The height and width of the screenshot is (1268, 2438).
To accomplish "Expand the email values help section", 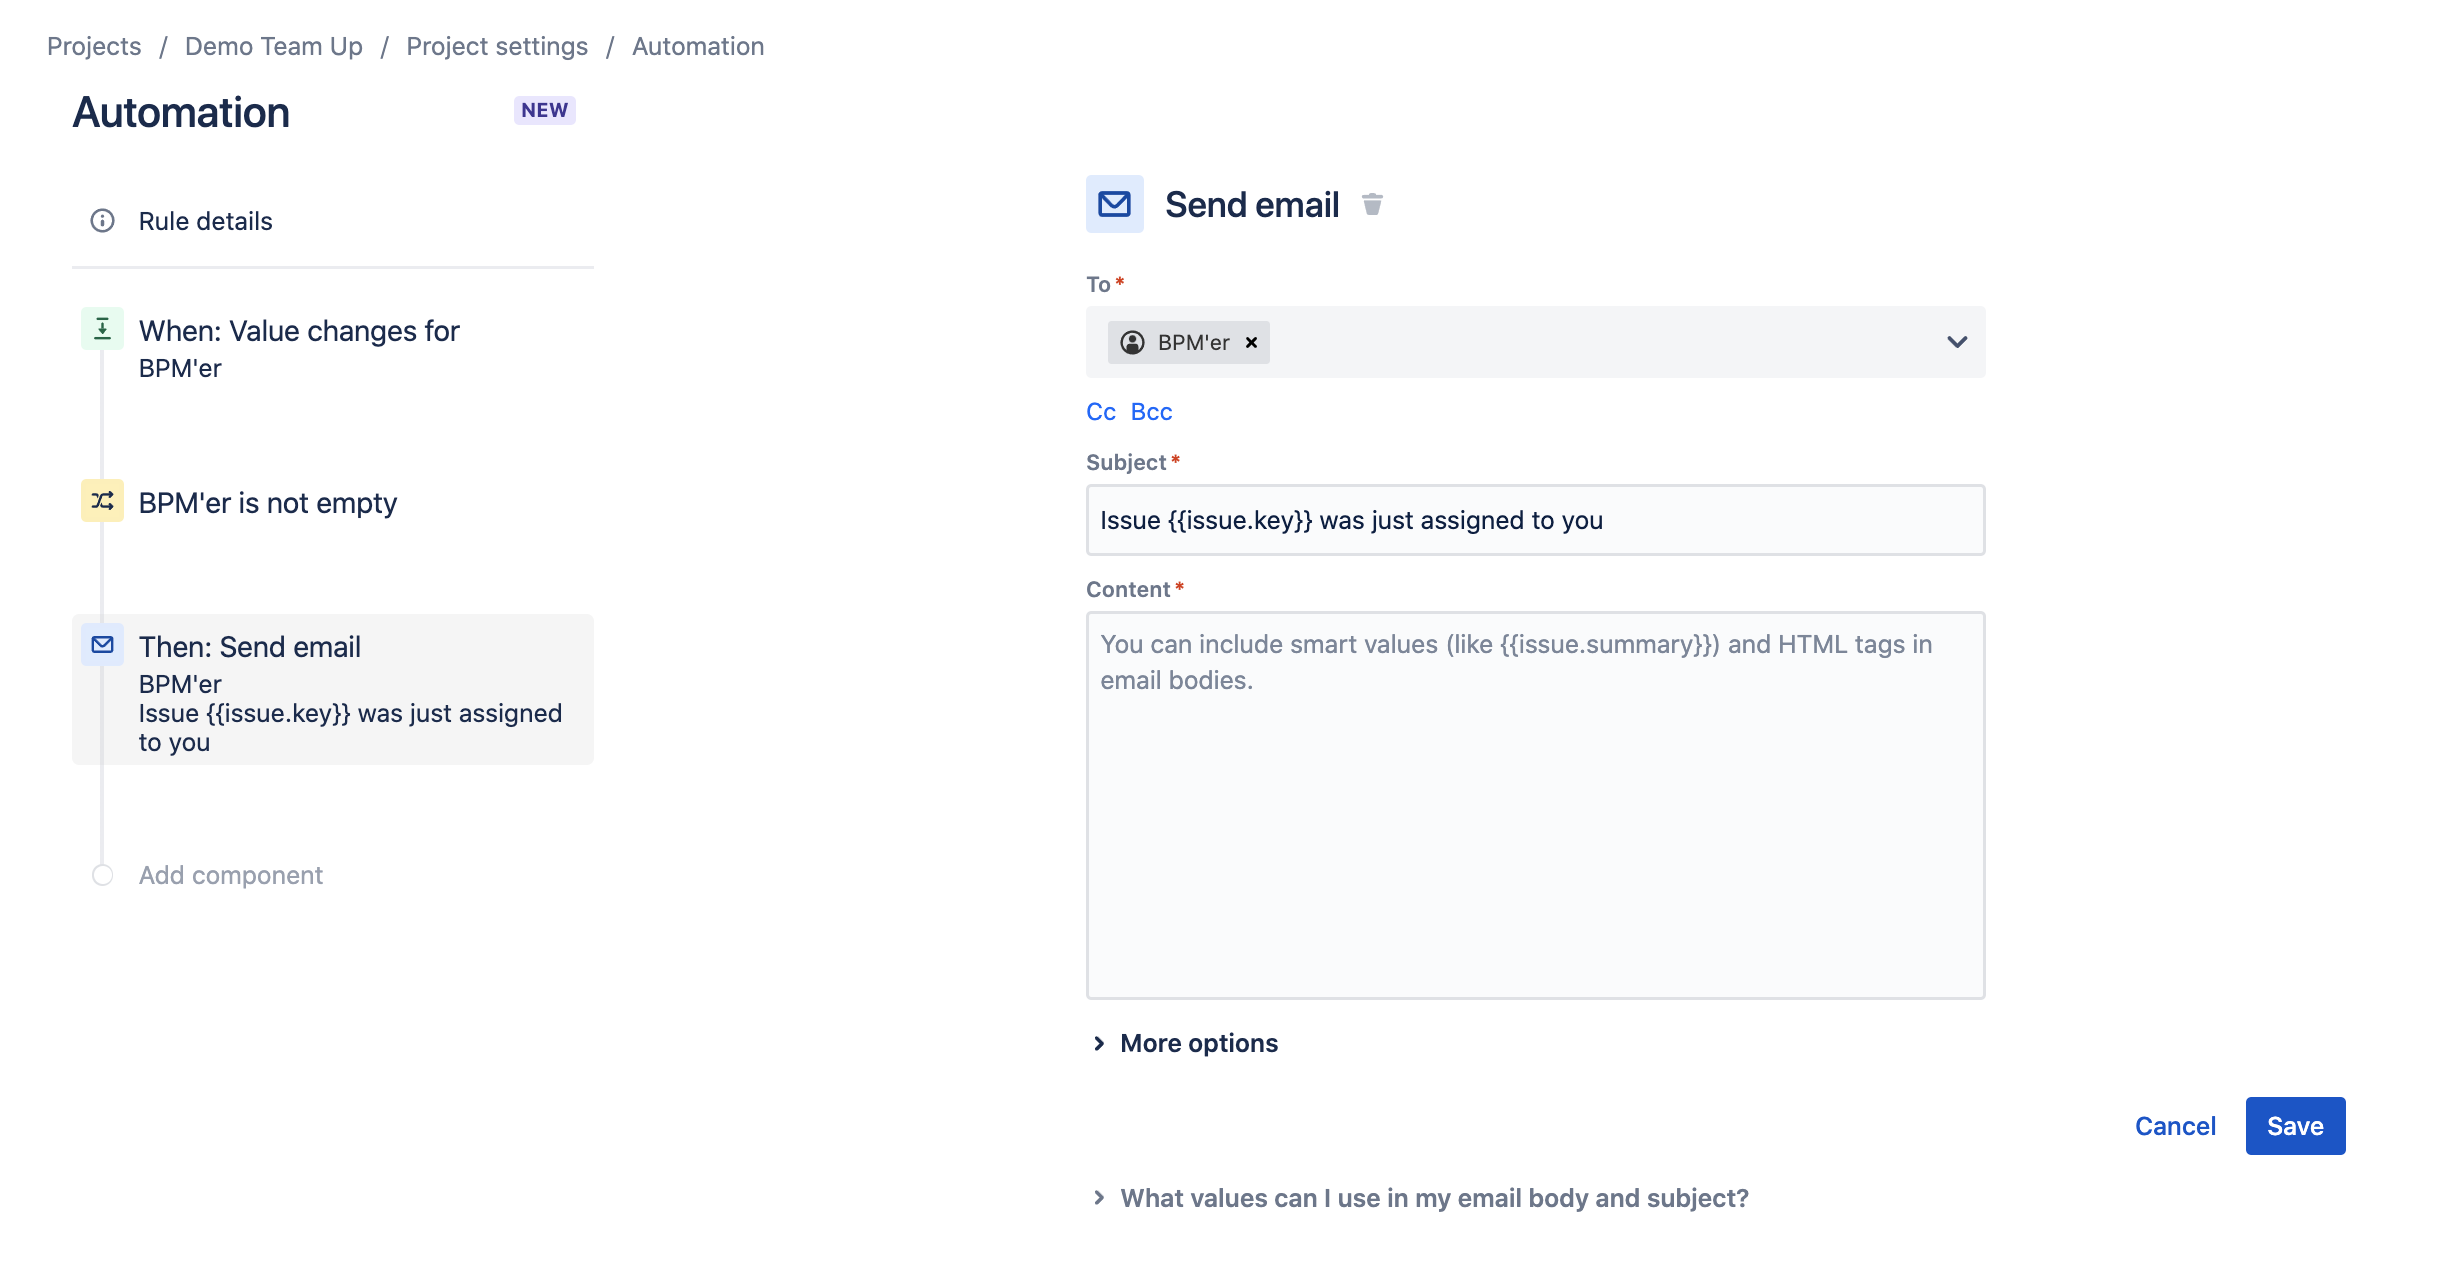I will (x=1434, y=1198).
